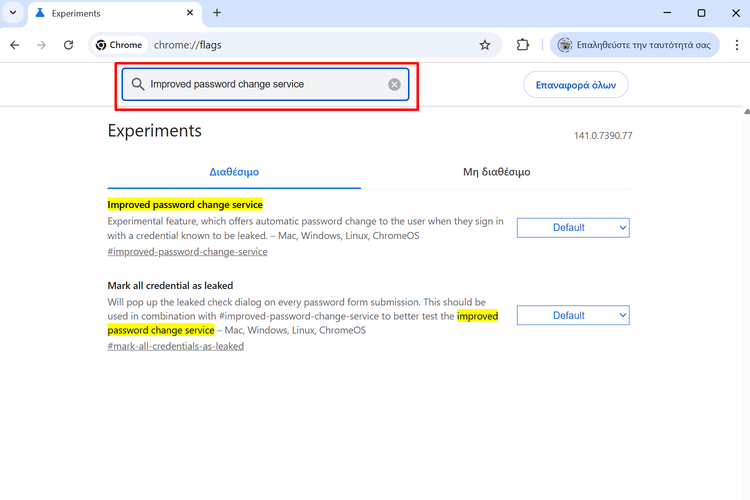
Task: Close the Experiments tab
Action: coord(190,13)
